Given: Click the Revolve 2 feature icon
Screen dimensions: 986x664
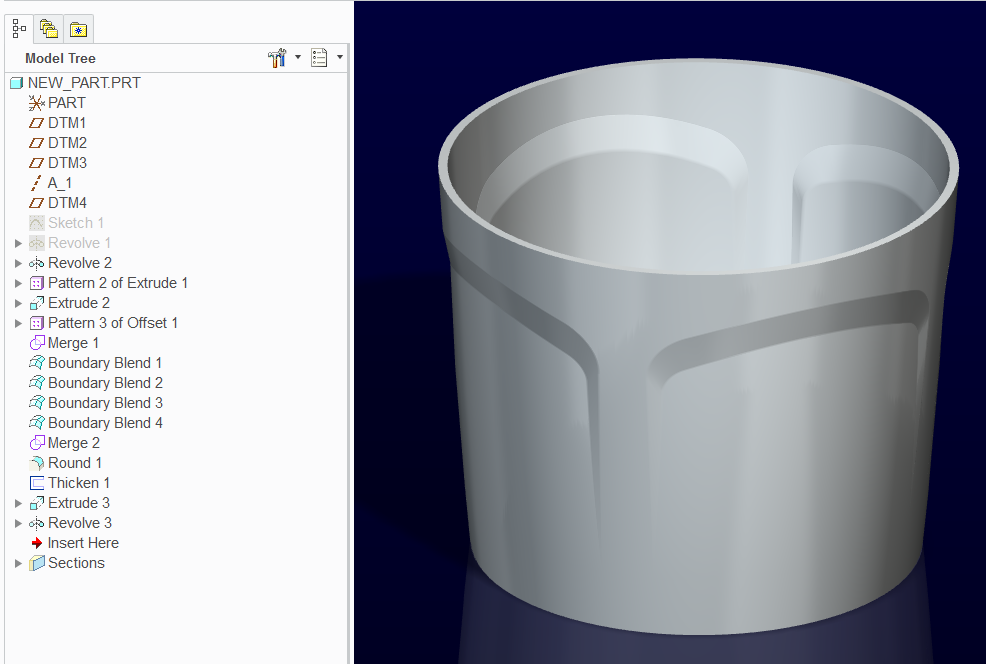Looking at the screenshot, I should click(36, 262).
